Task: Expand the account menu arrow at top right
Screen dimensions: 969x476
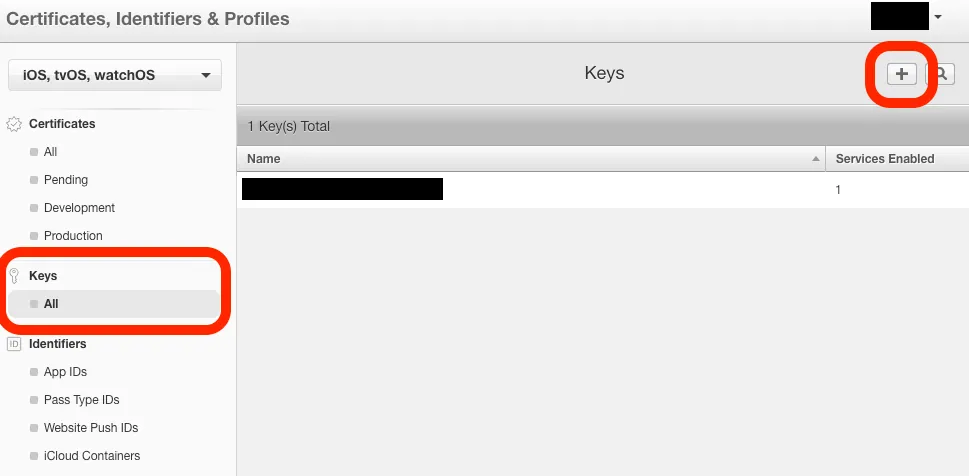Action: click(x=938, y=17)
